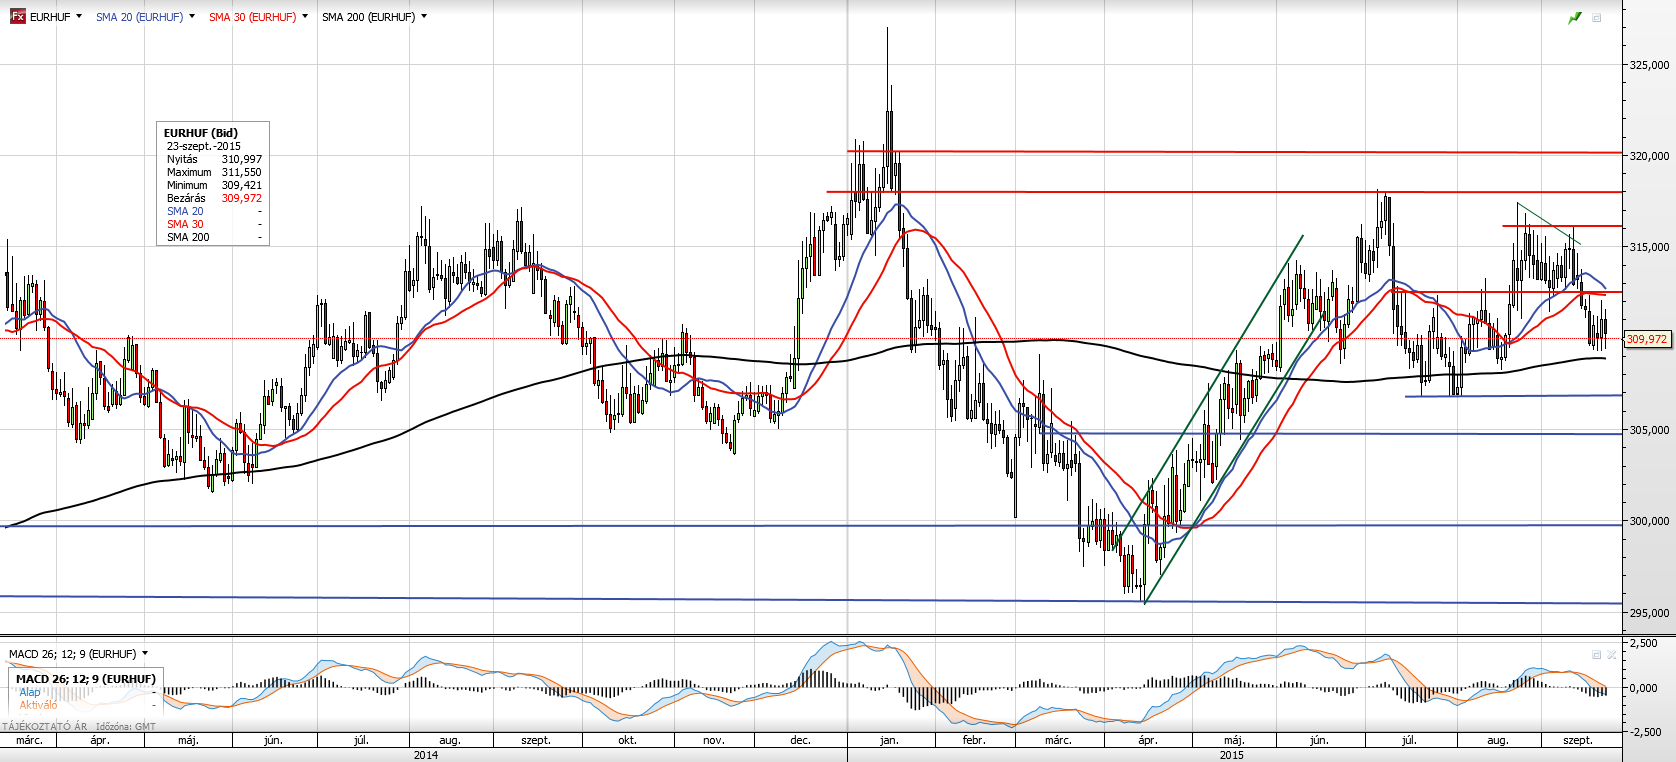This screenshot has width=1676, height=762.
Task: Click SMA 20 row inside the info box
Action: pos(214,211)
